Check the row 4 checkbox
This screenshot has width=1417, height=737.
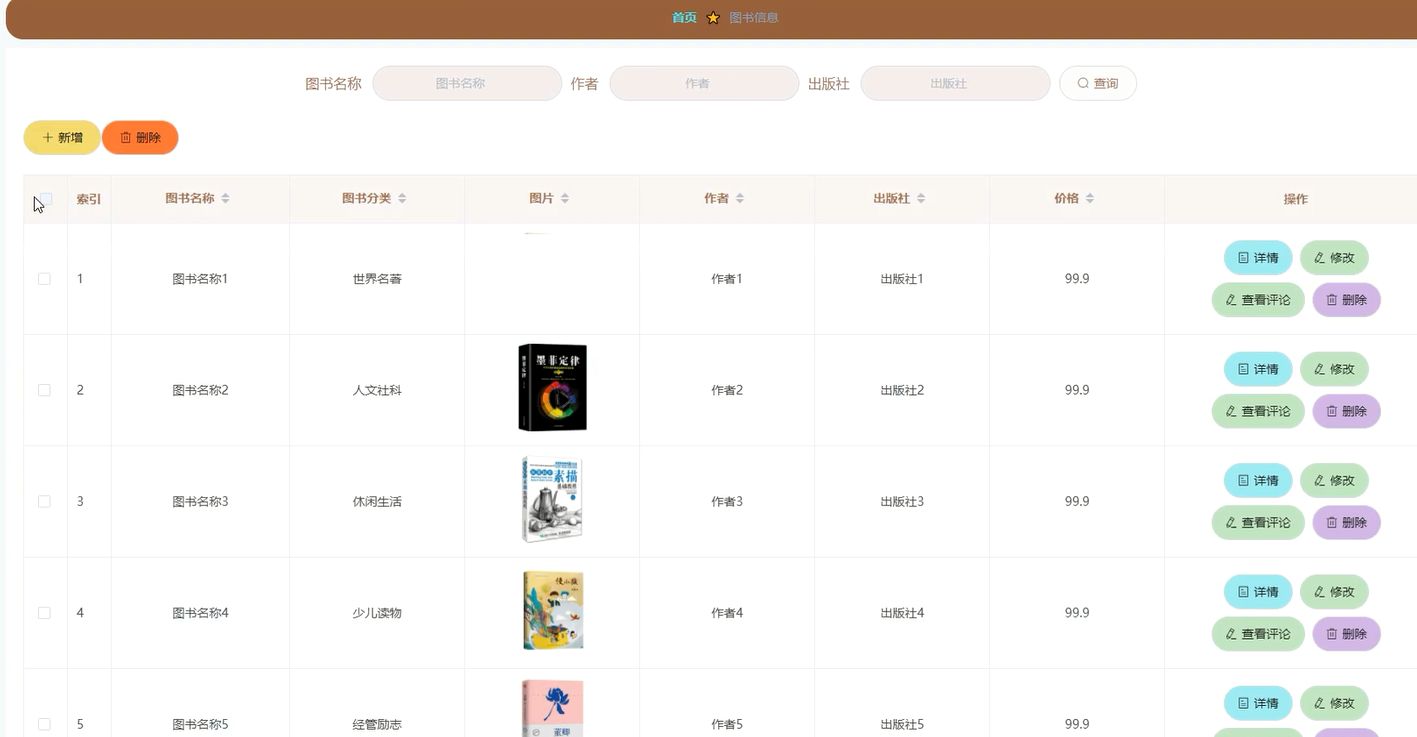point(44,613)
